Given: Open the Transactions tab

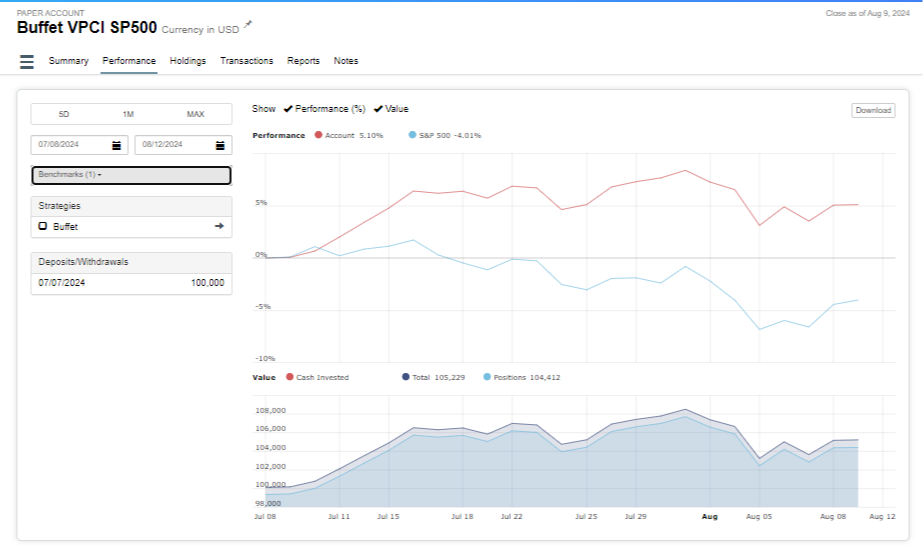Looking at the screenshot, I should (246, 61).
